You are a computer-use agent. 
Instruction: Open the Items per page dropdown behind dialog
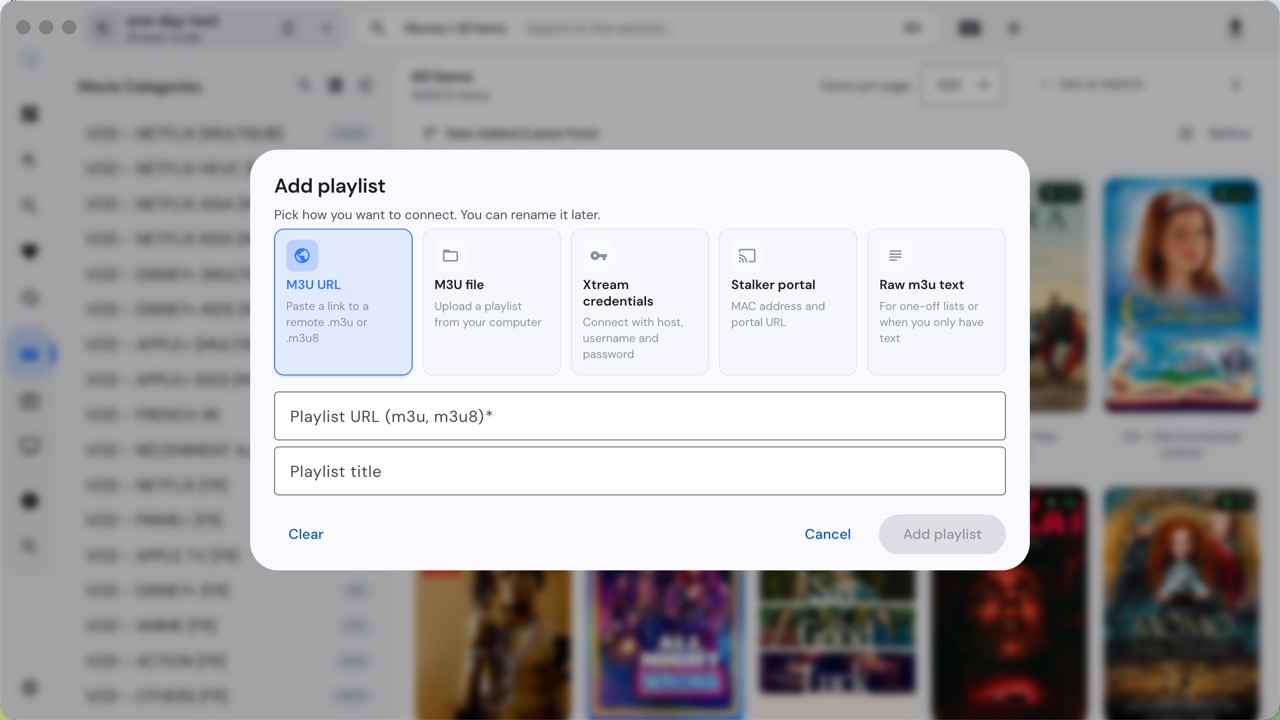pos(963,86)
